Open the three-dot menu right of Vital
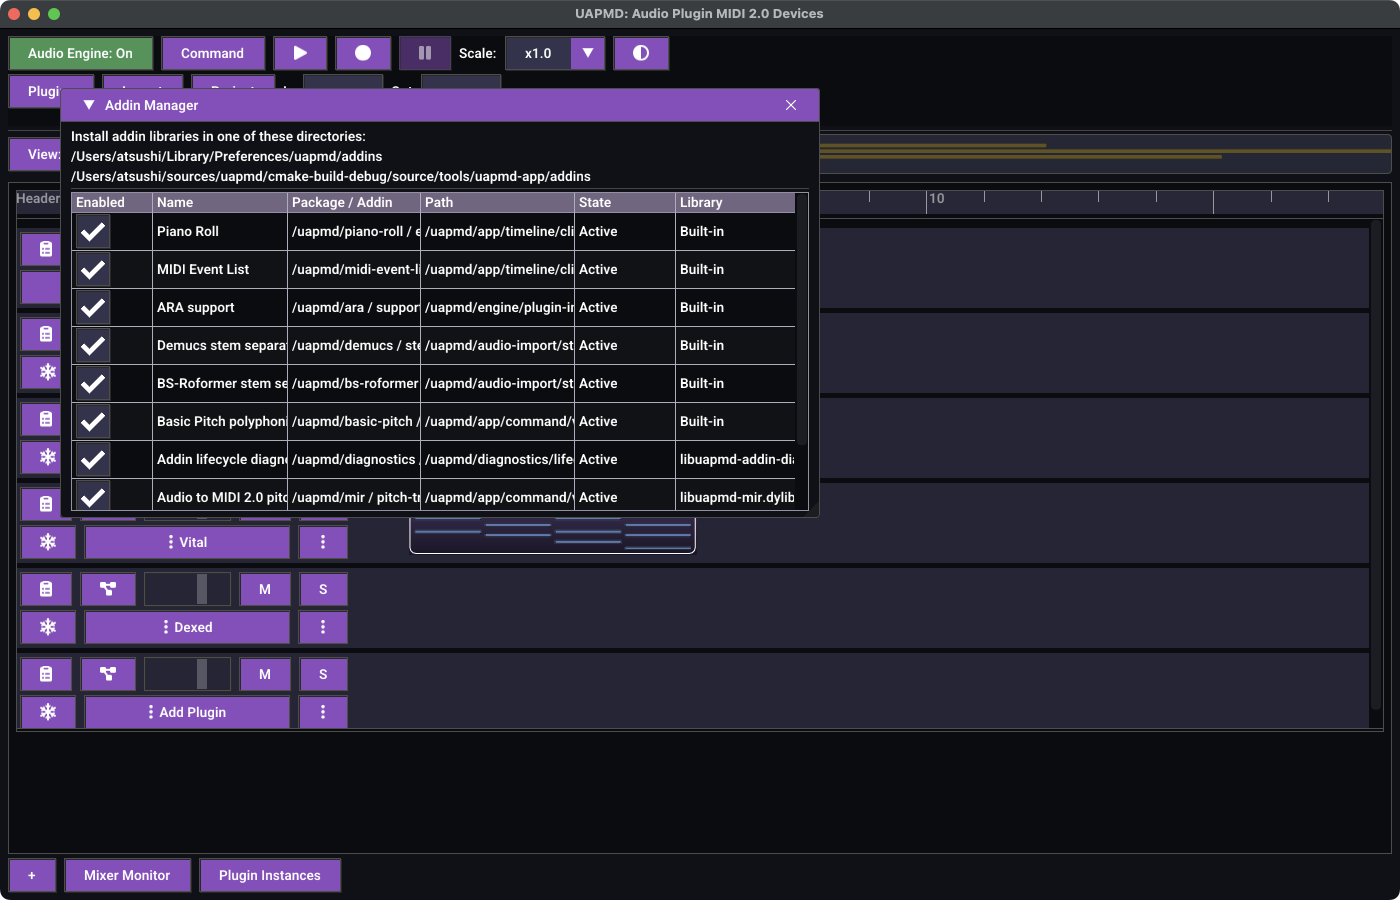The width and height of the screenshot is (1400, 900). 323,542
